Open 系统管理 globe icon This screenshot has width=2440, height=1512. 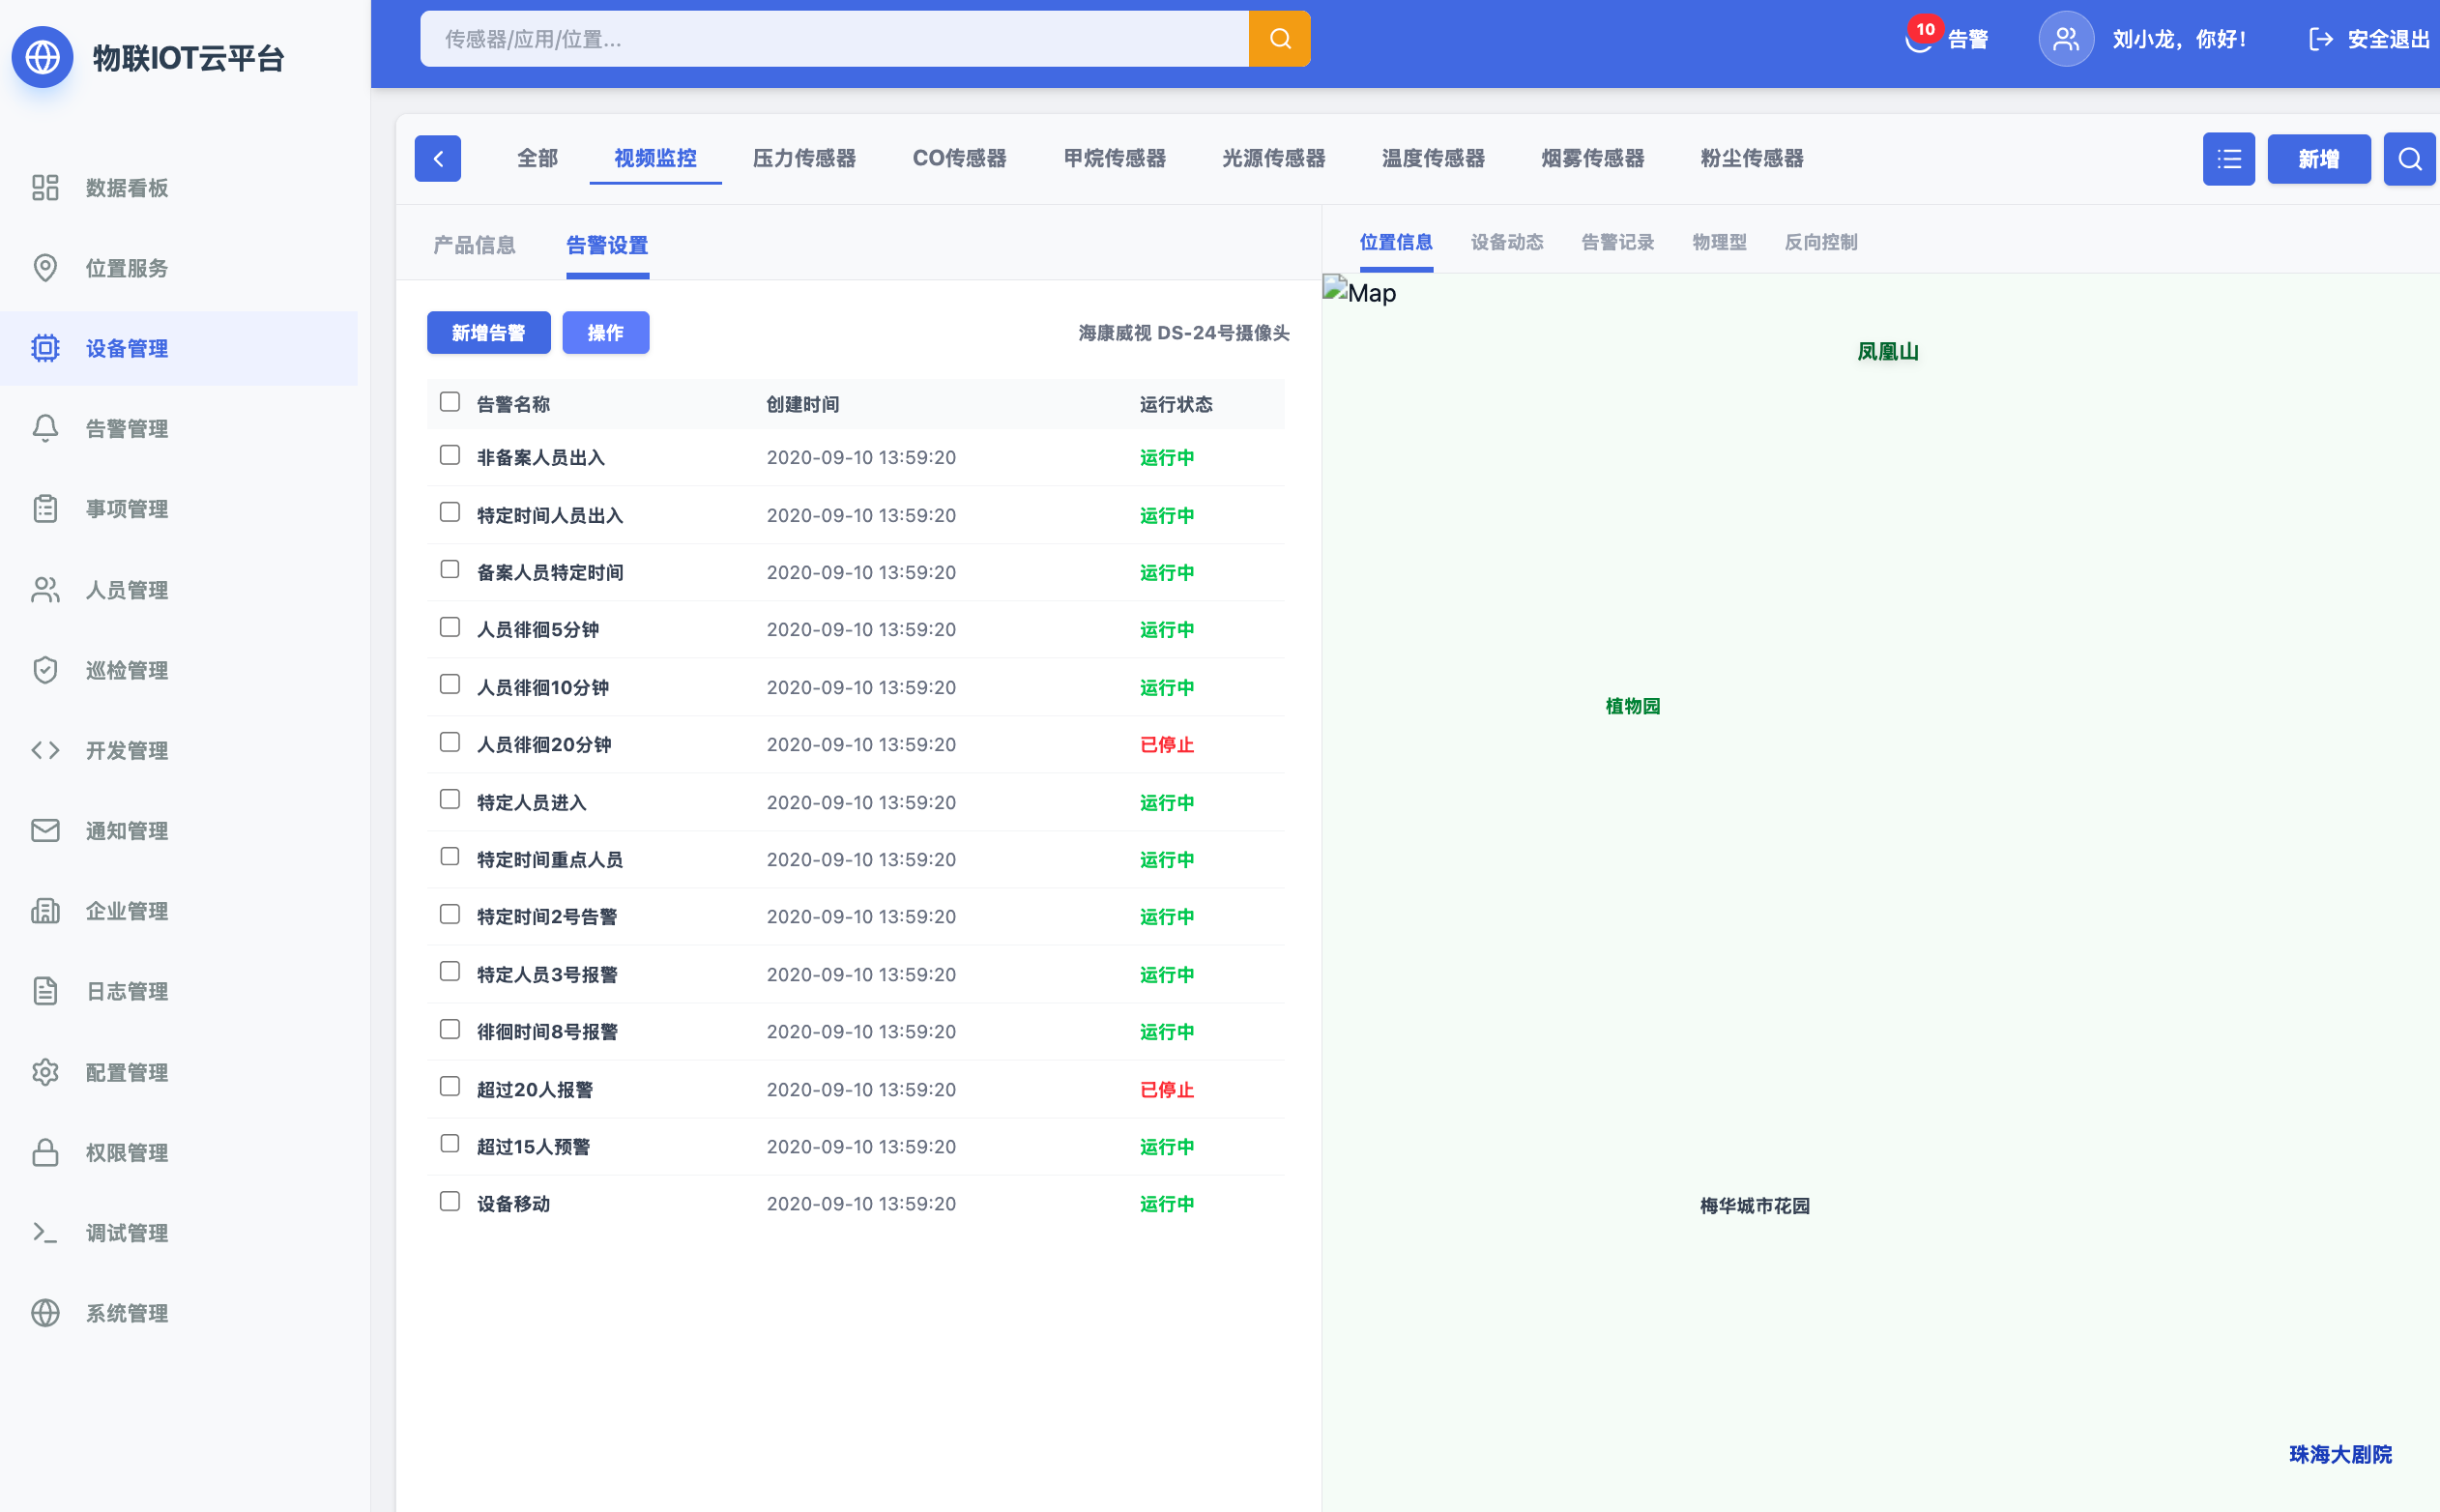45,1313
